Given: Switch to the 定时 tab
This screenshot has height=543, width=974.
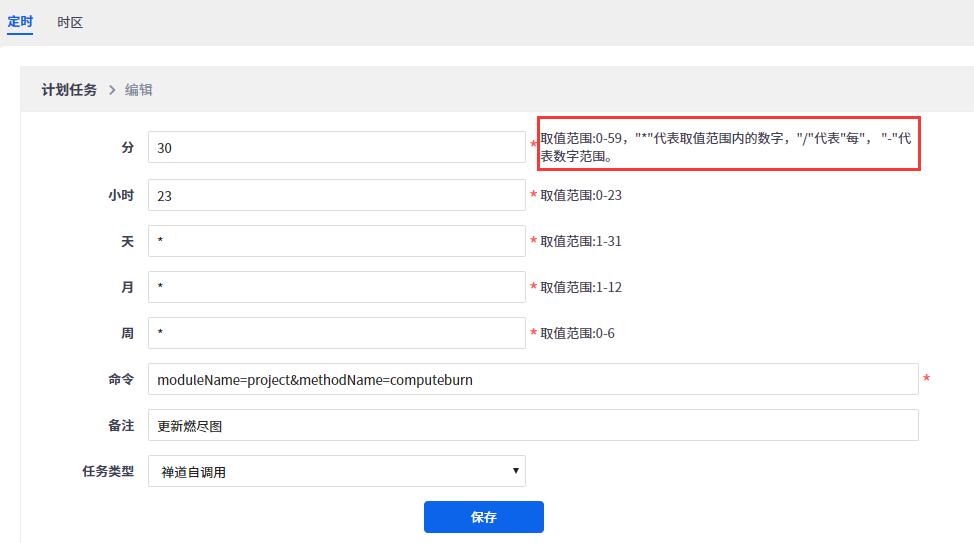Looking at the screenshot, I should point(20,22).
